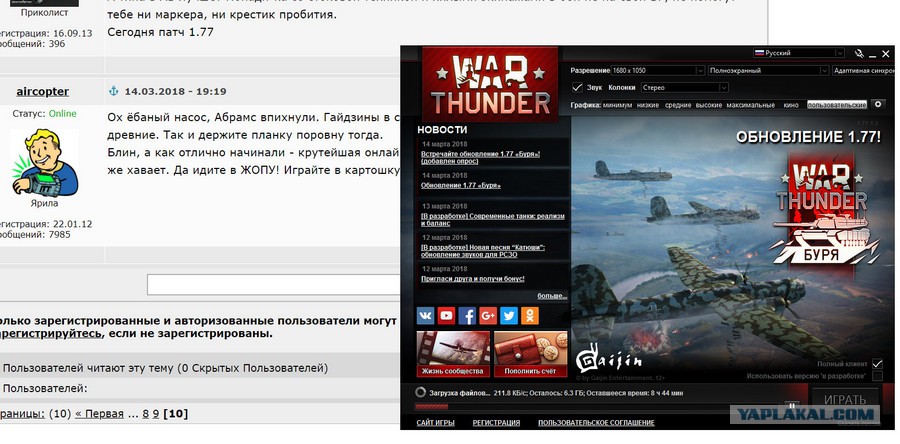Click the 'Страницы:' pagination label
Viewport: 900px width, 444px height.
click(x=22, y=414)
